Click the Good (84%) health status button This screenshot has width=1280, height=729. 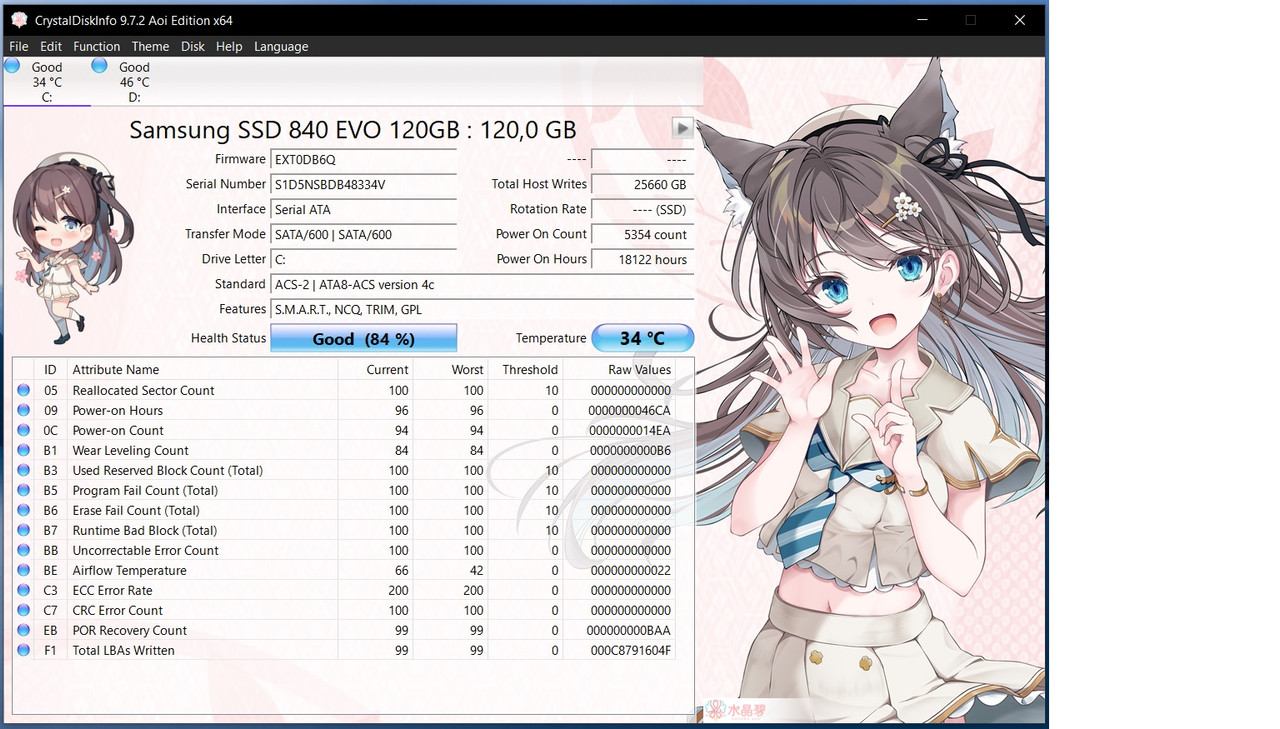coord(363,338)
